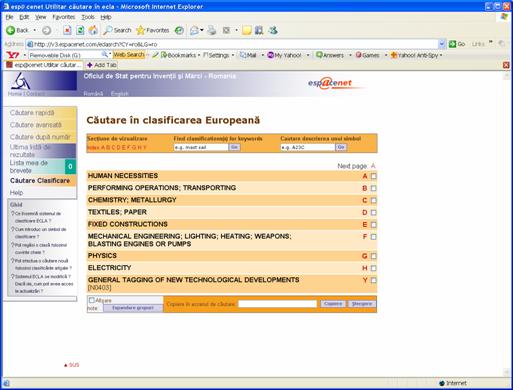Click the Copiere button
The width and height of the screenshot is (513, 390).
coord(333,304)
